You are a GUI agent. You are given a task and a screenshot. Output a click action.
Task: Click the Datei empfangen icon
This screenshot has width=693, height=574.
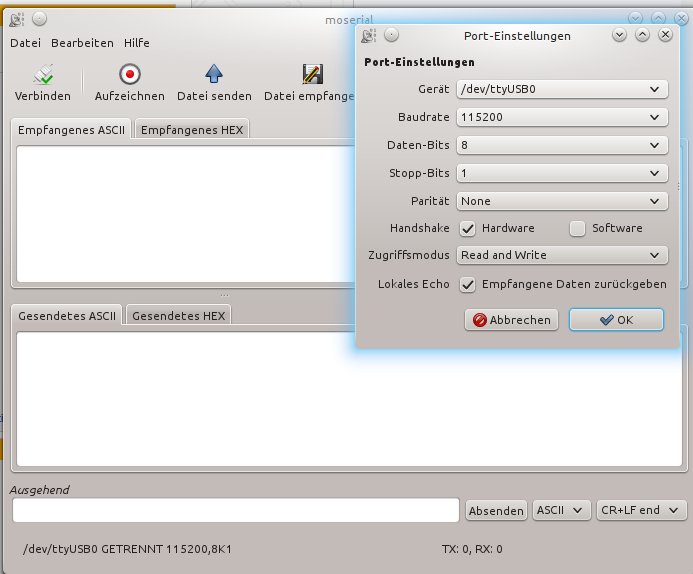pos(312,74)
